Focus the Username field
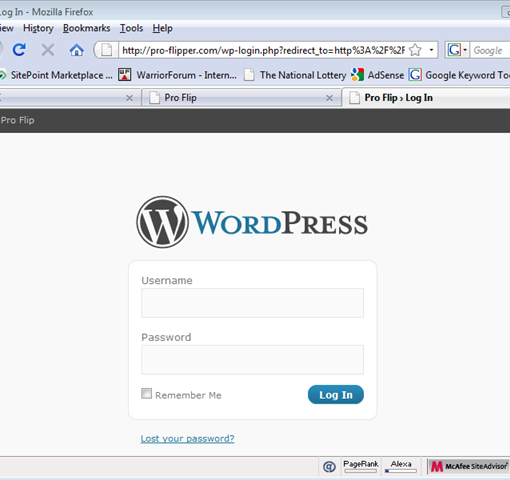 [x=252, y=303]
